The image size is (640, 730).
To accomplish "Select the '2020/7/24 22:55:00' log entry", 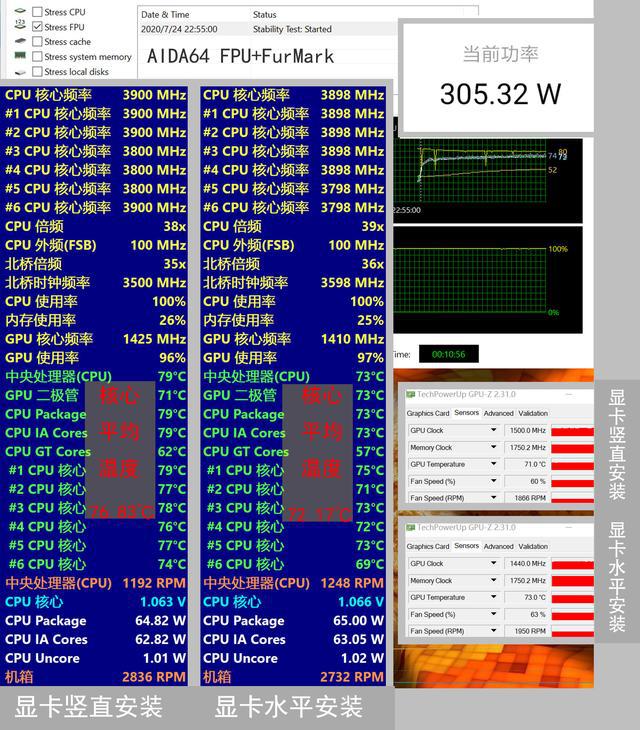I will point(179,29).
